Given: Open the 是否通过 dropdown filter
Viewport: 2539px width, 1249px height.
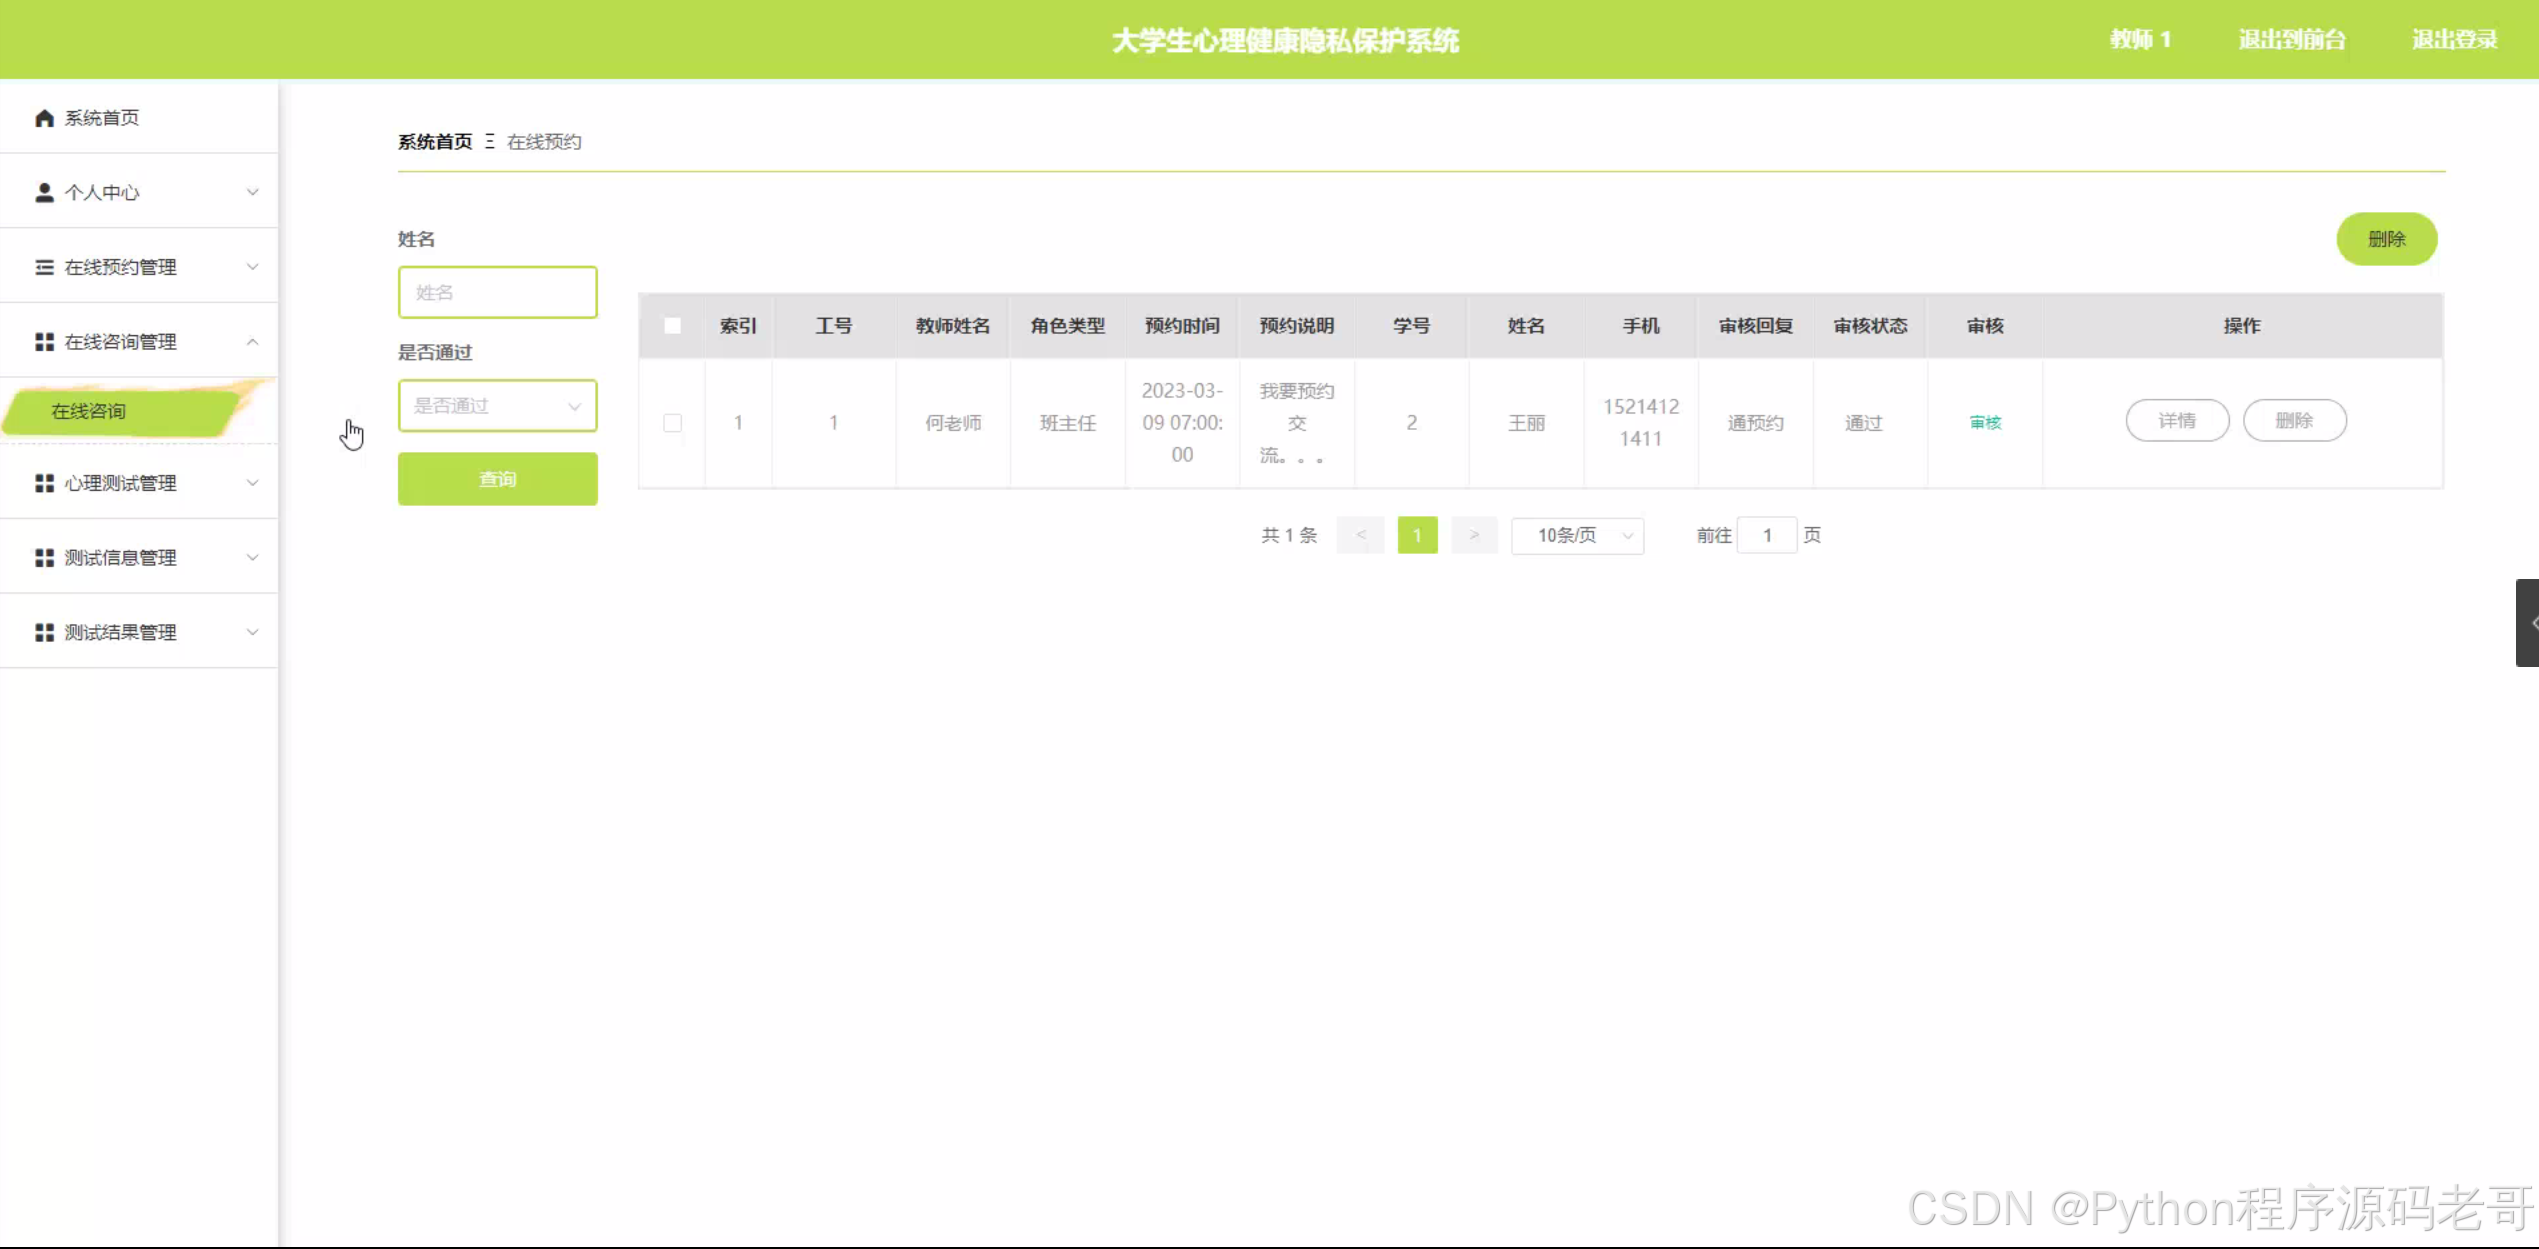Looking at the screenshot, I should [x=497, y=406].
